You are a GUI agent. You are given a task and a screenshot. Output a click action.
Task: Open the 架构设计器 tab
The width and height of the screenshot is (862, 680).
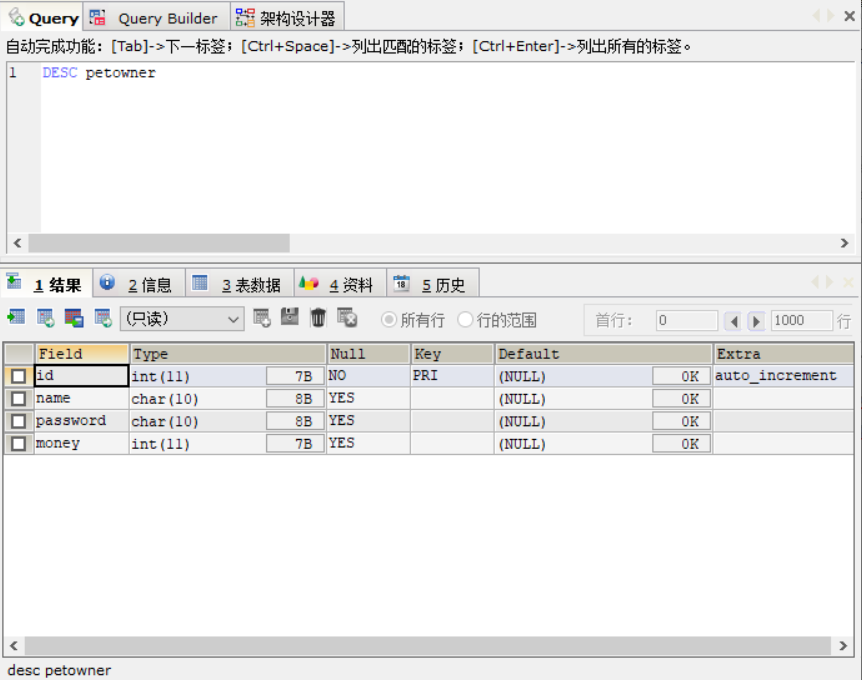point(287,18)
